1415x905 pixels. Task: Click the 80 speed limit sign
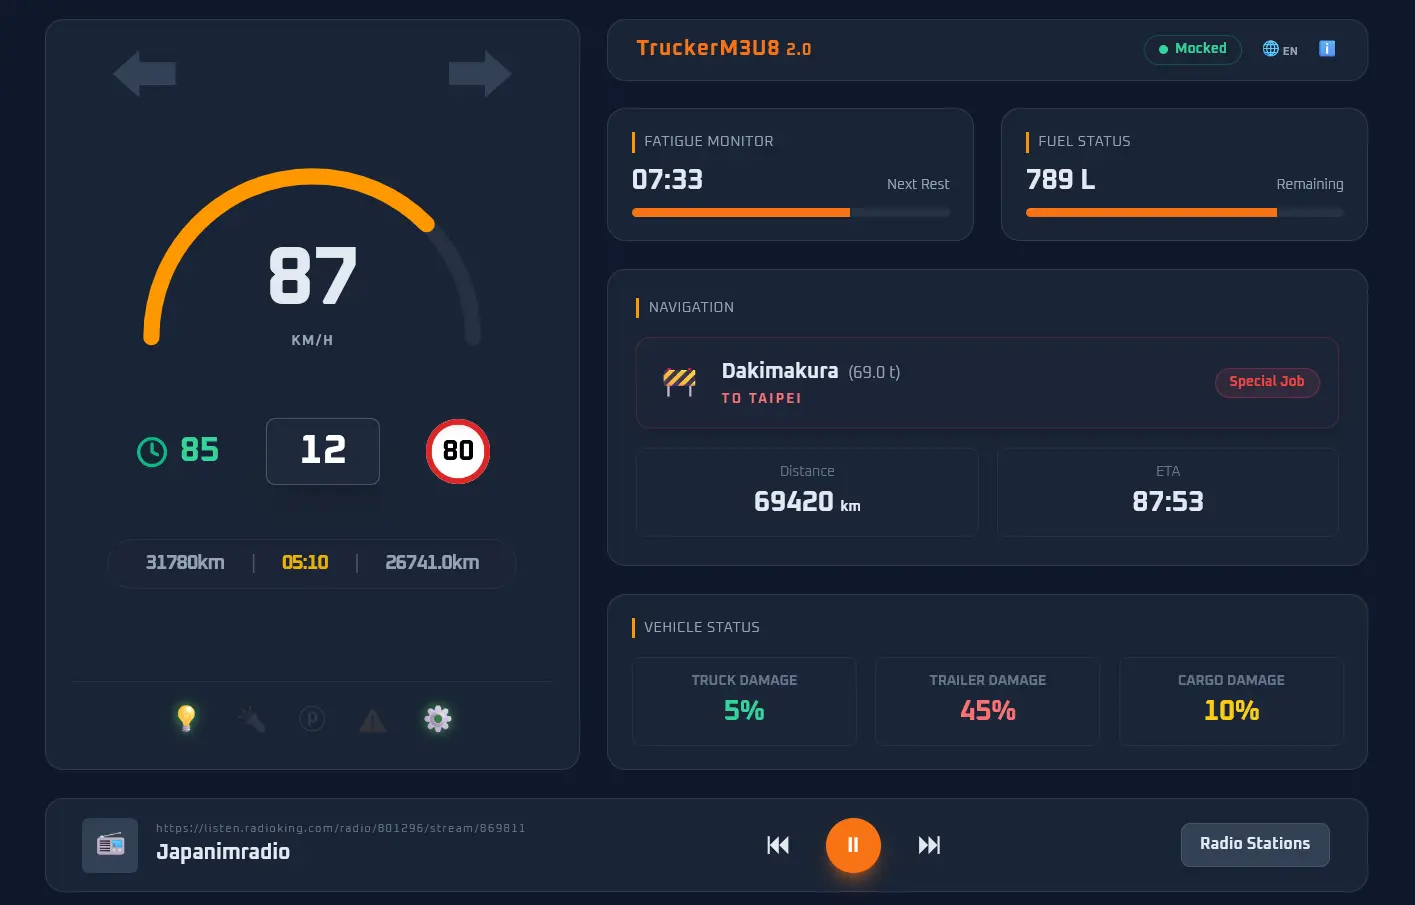click(x=458, y=451)
